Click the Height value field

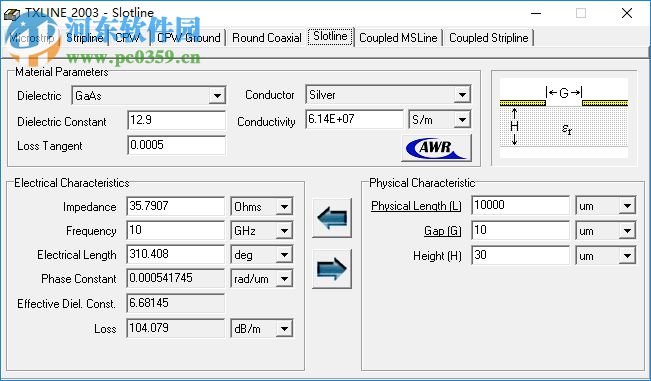pos(520,255)
